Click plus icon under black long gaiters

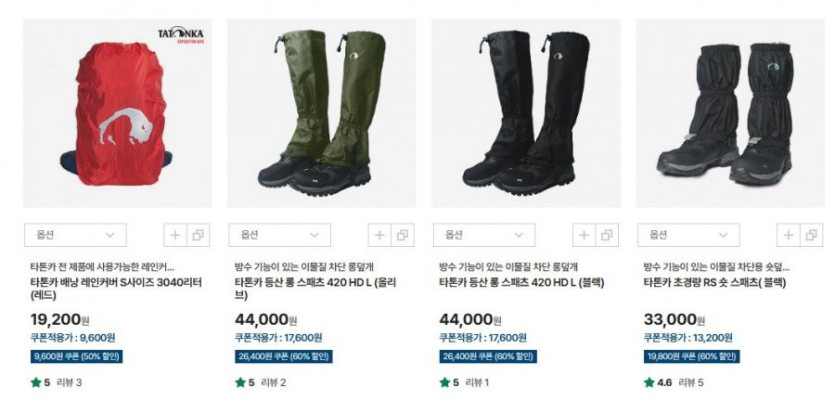pyautogui.click(x=584, y=235)
